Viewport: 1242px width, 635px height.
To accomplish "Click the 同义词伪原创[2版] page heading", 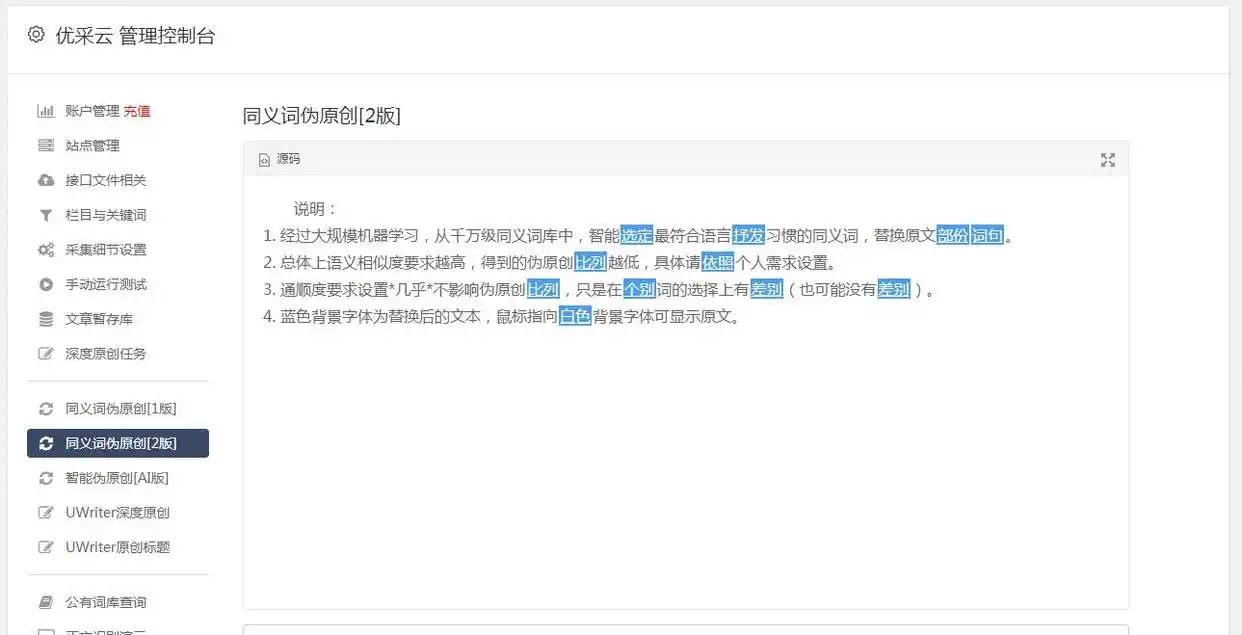I will click(x=322, y=116).
